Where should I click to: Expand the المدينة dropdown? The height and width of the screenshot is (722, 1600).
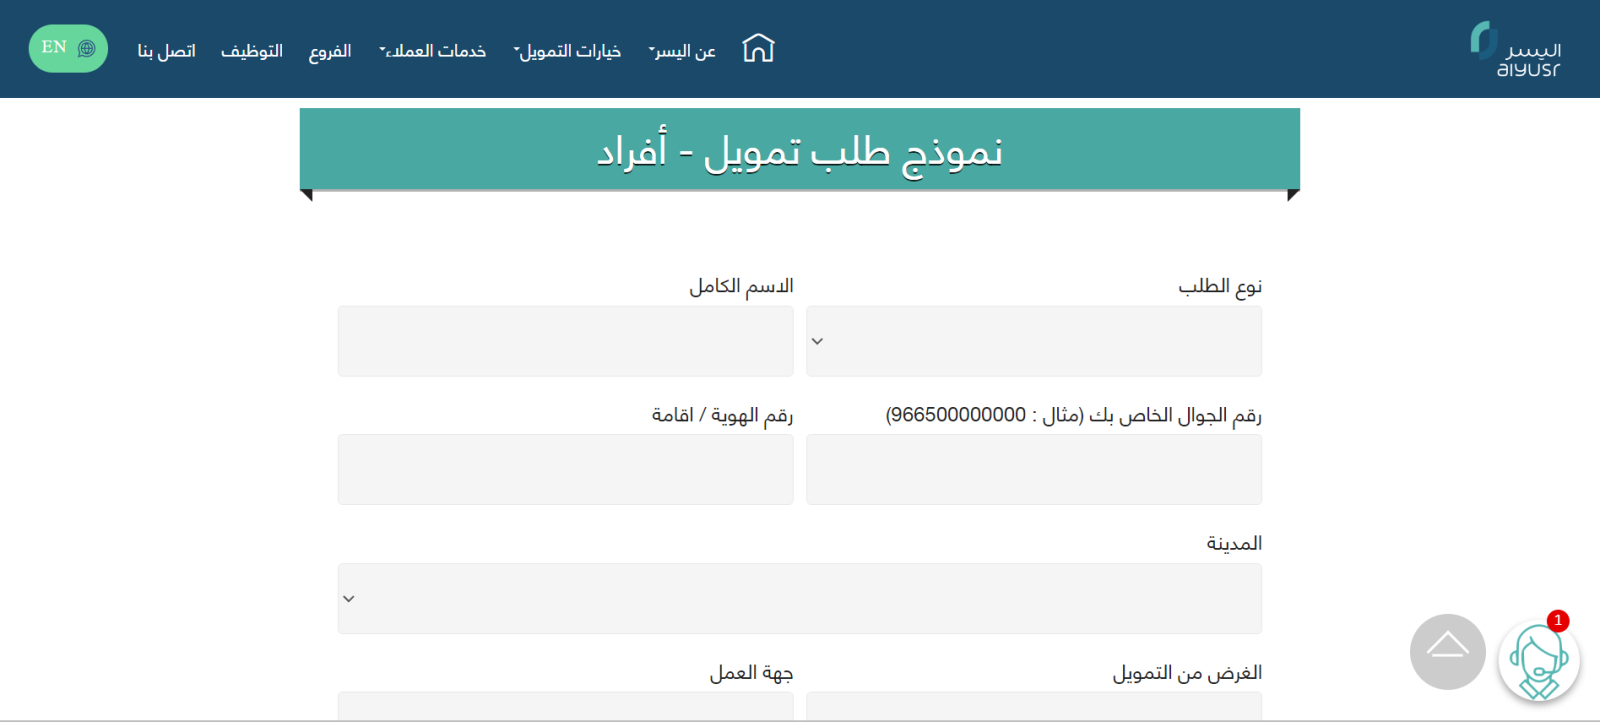(x=800, y=598)
